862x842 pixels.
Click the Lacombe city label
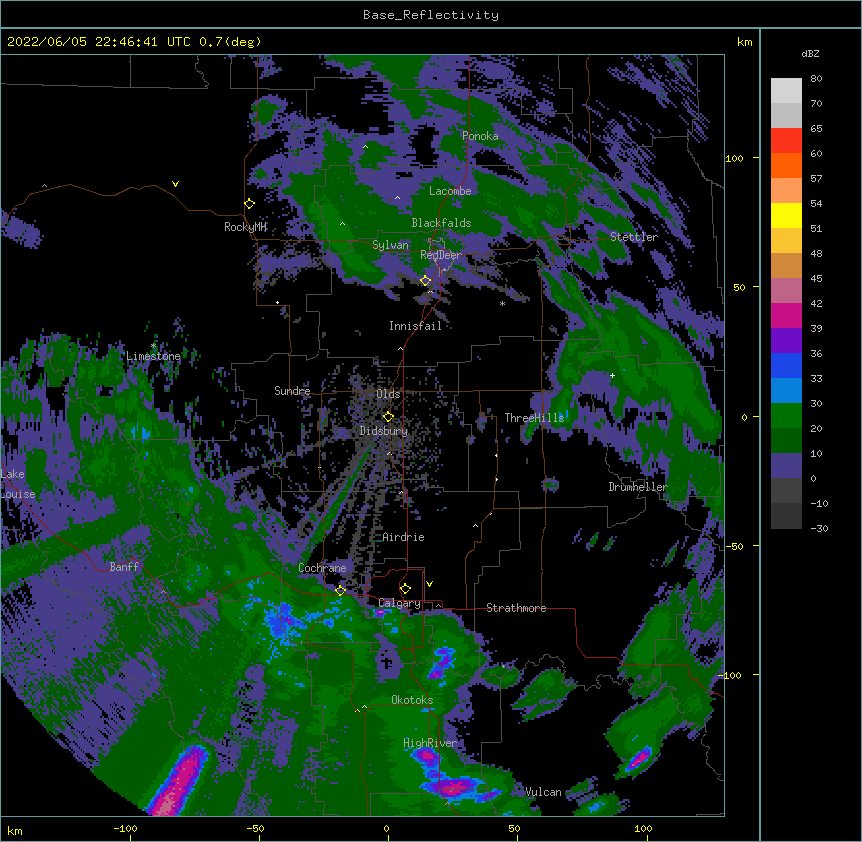450,191
